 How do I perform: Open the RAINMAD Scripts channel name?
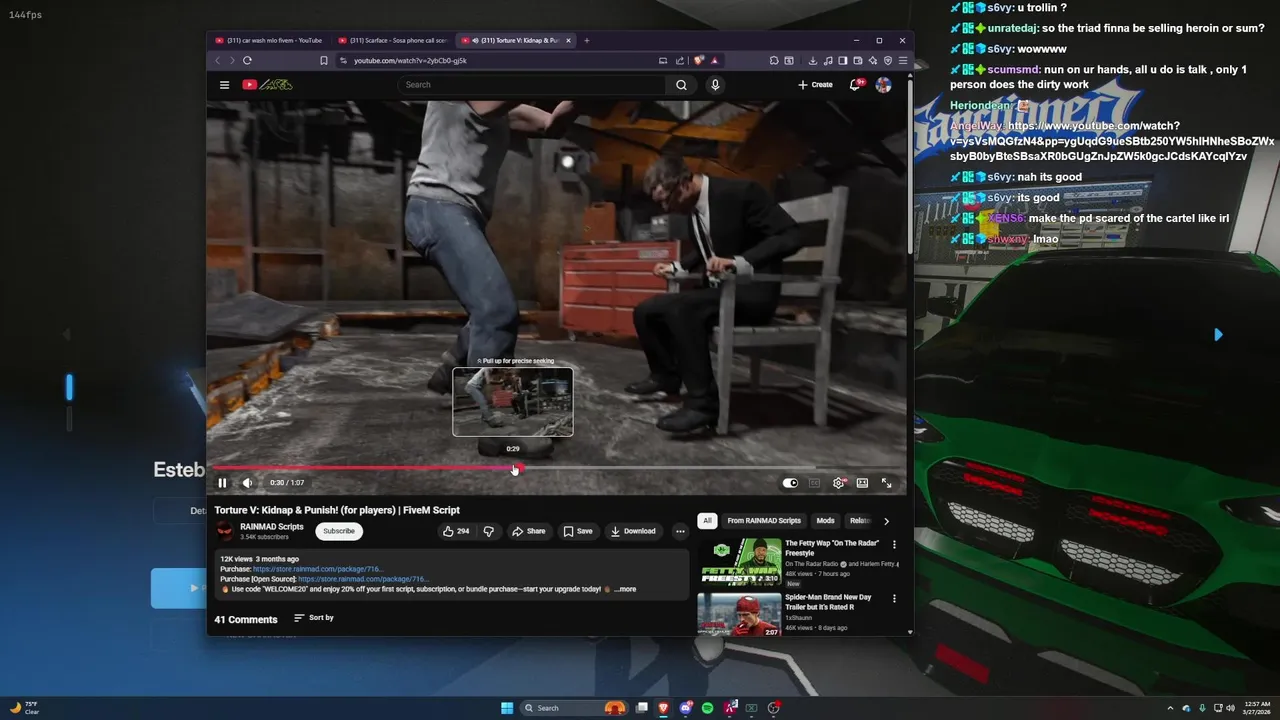pyautogui.click(x=271, y=527)
